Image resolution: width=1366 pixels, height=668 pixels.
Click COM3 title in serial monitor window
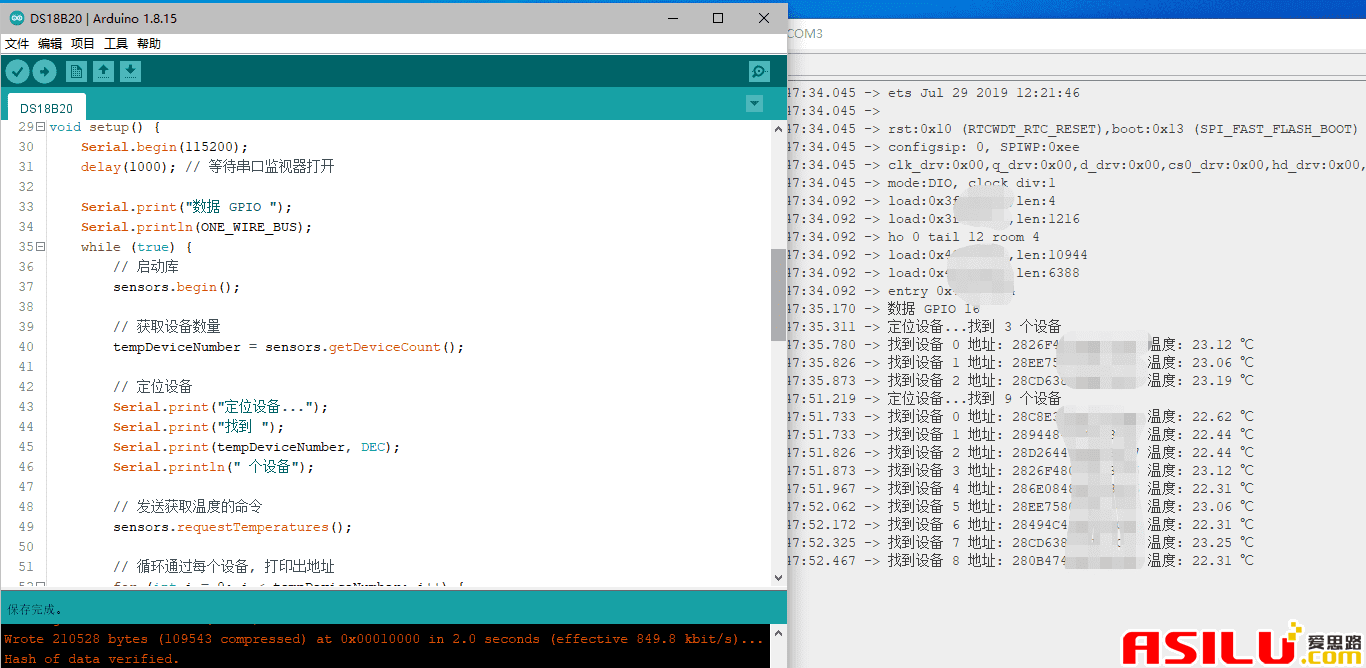[x=805, y=33]
